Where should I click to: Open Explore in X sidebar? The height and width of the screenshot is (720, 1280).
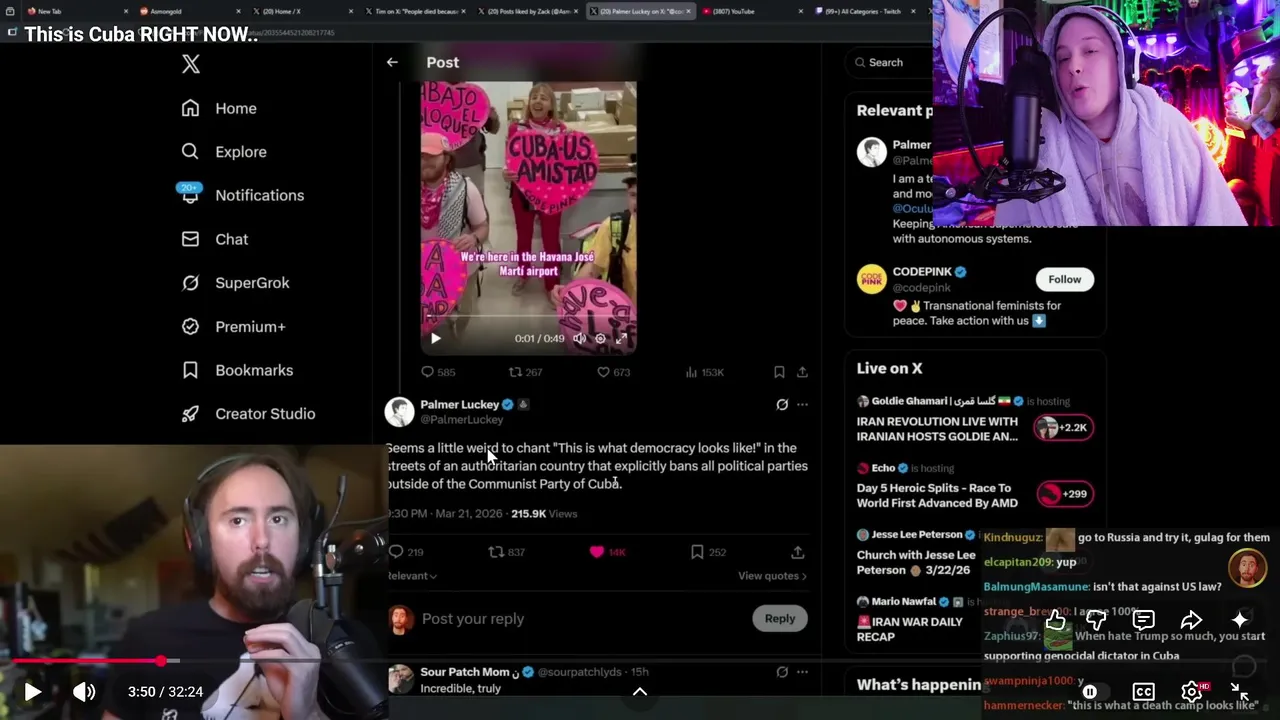224,152
